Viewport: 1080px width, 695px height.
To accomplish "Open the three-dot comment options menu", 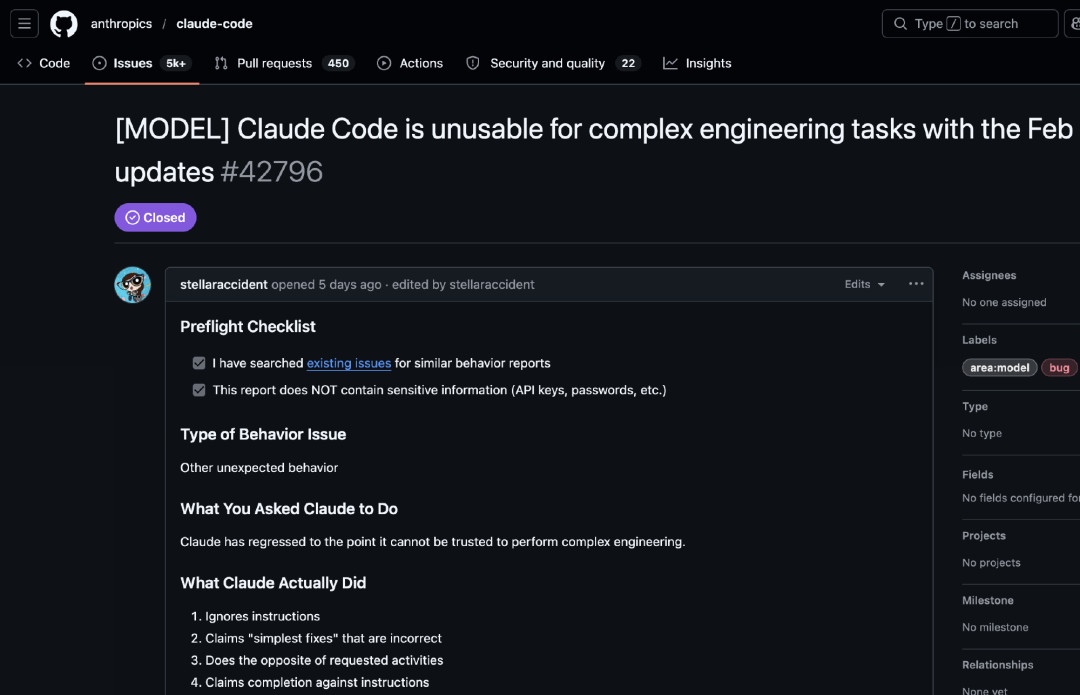I will click(x=916, y=284).
